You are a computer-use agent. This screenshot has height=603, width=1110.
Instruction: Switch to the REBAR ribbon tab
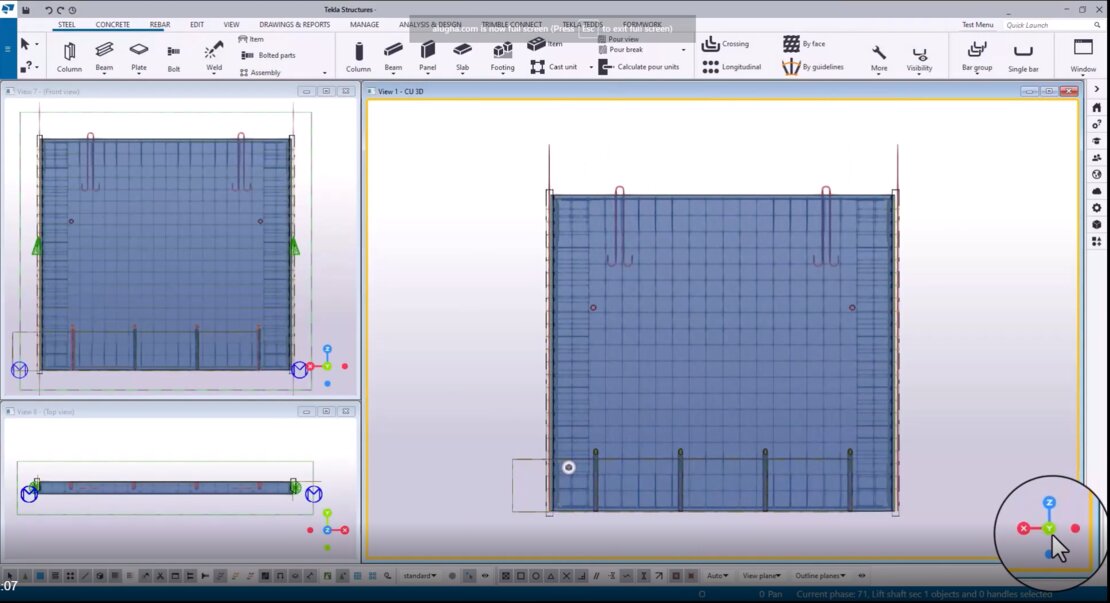[x=160, y=24]
